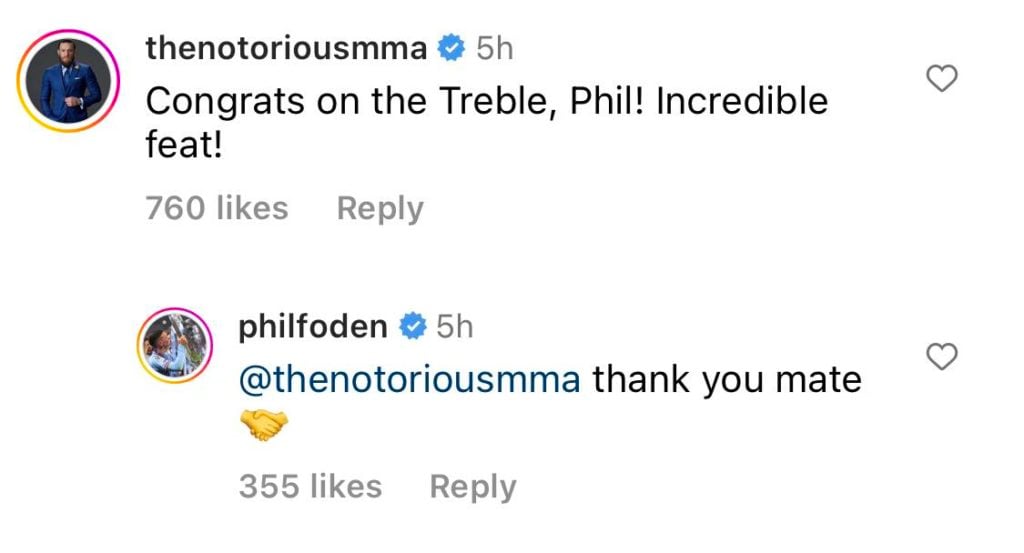Click verified badge next to thenotoriousmma

click(x=451, y=48)
